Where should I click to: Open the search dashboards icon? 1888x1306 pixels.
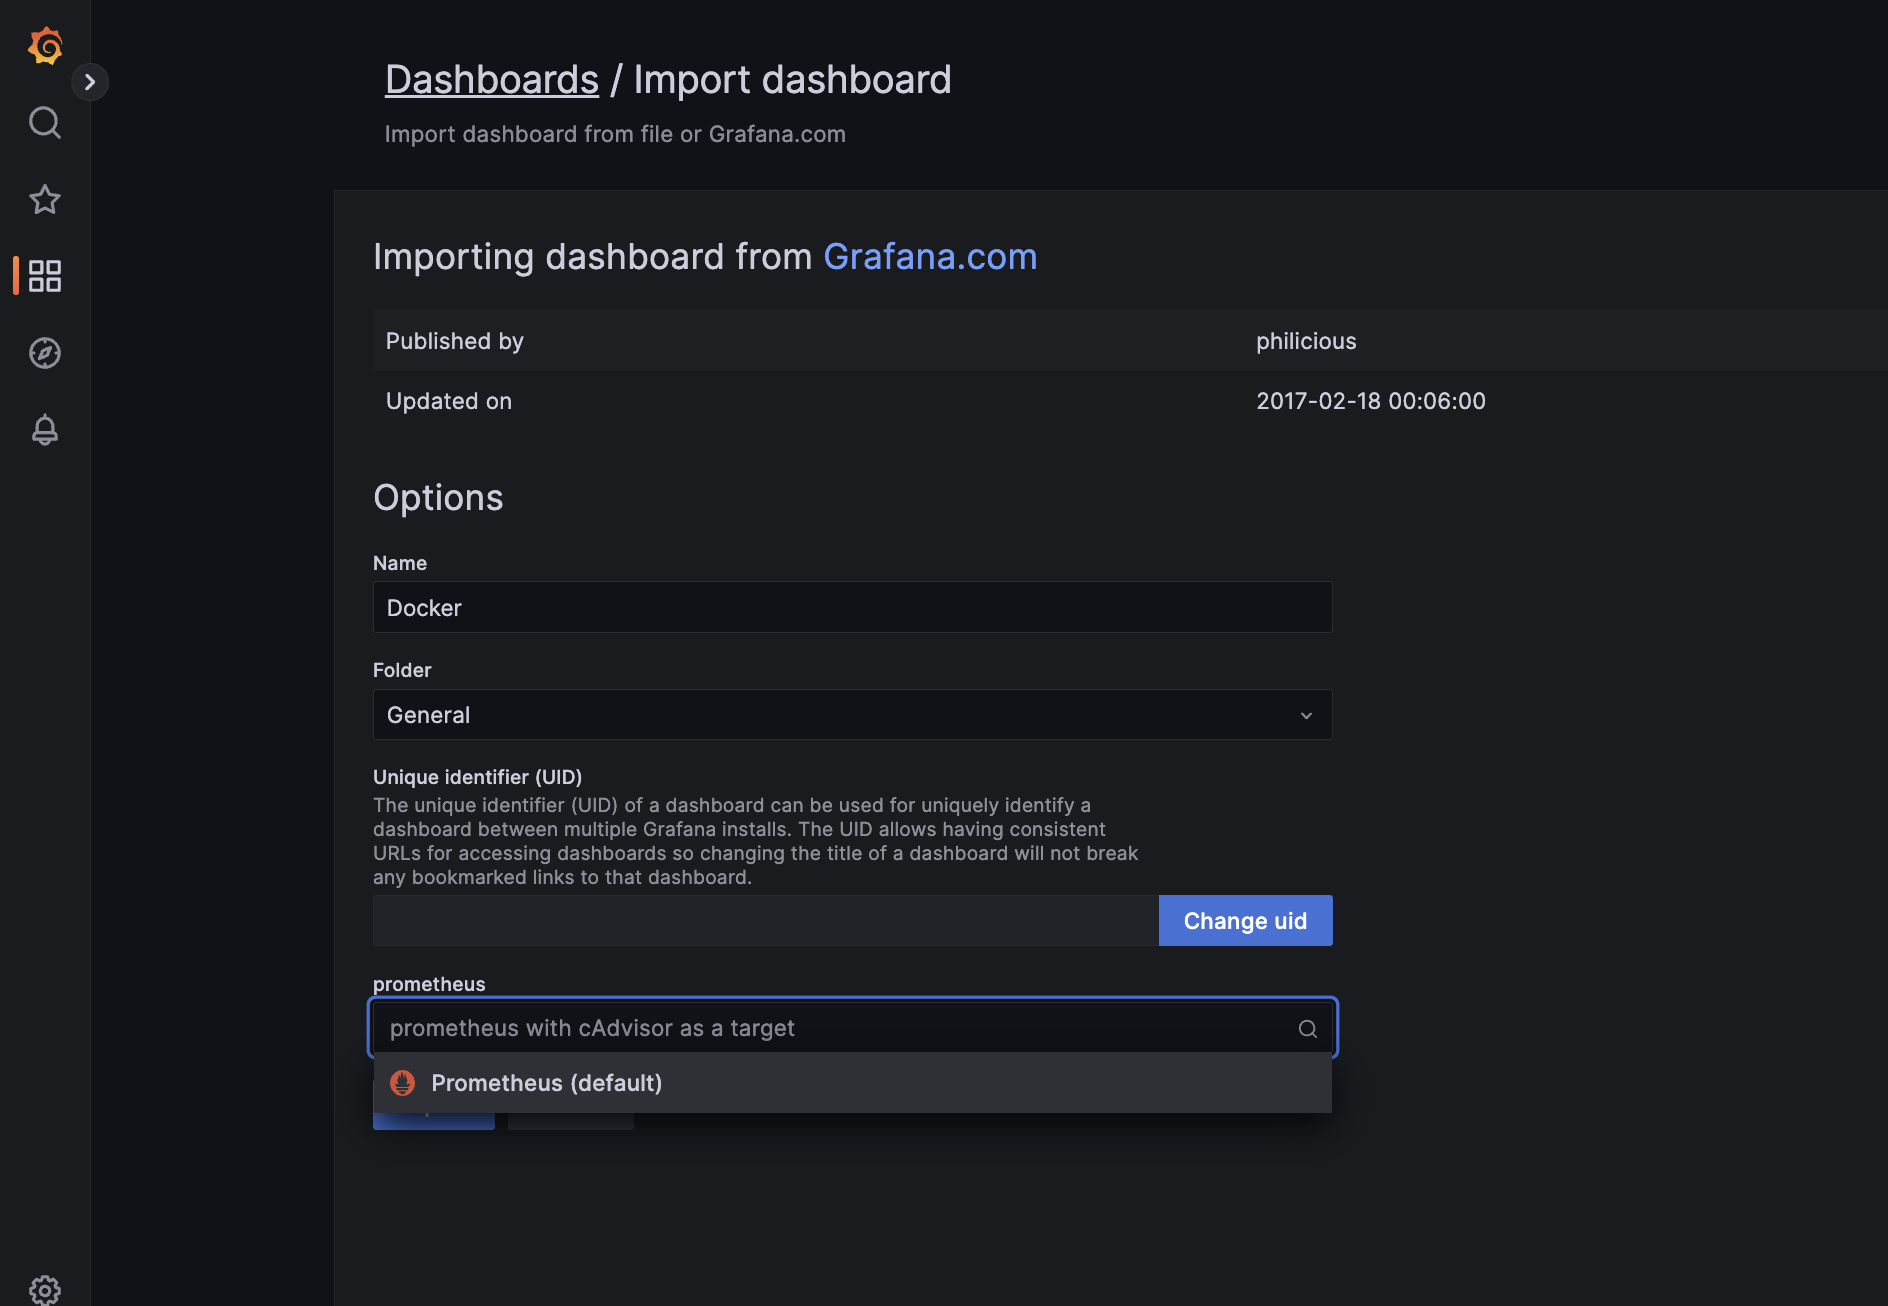coord(45,123)
